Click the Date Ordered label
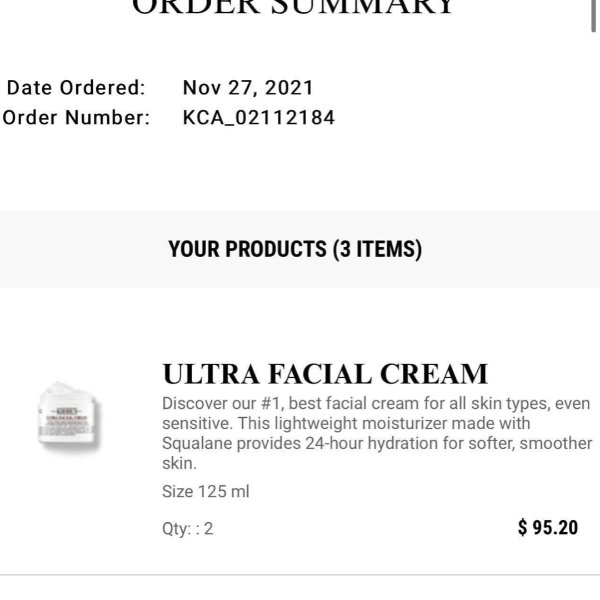Viewport: 600px width, 600px height. tap(76, 87)
